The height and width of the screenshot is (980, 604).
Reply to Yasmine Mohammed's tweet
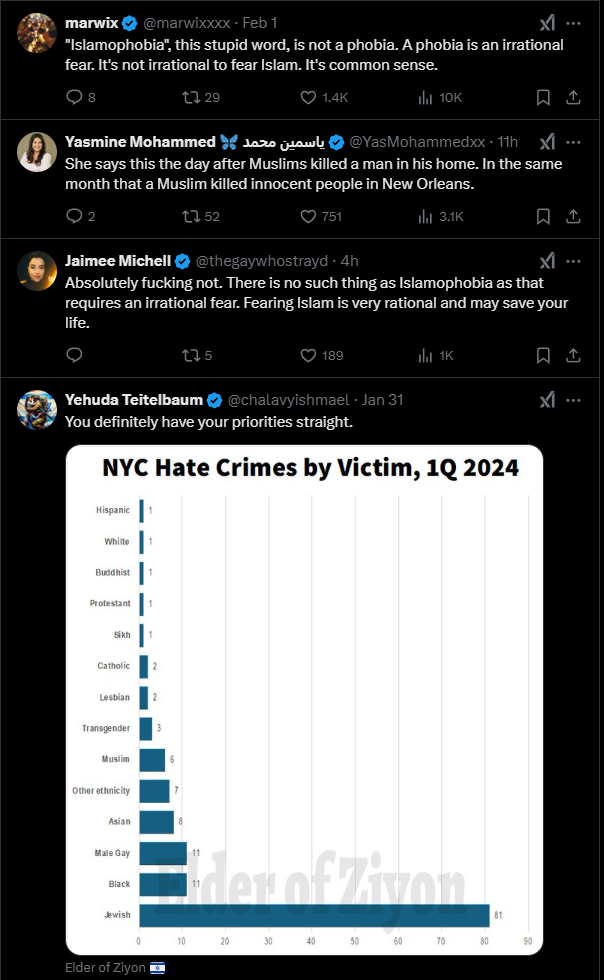[x=81, y=216]
